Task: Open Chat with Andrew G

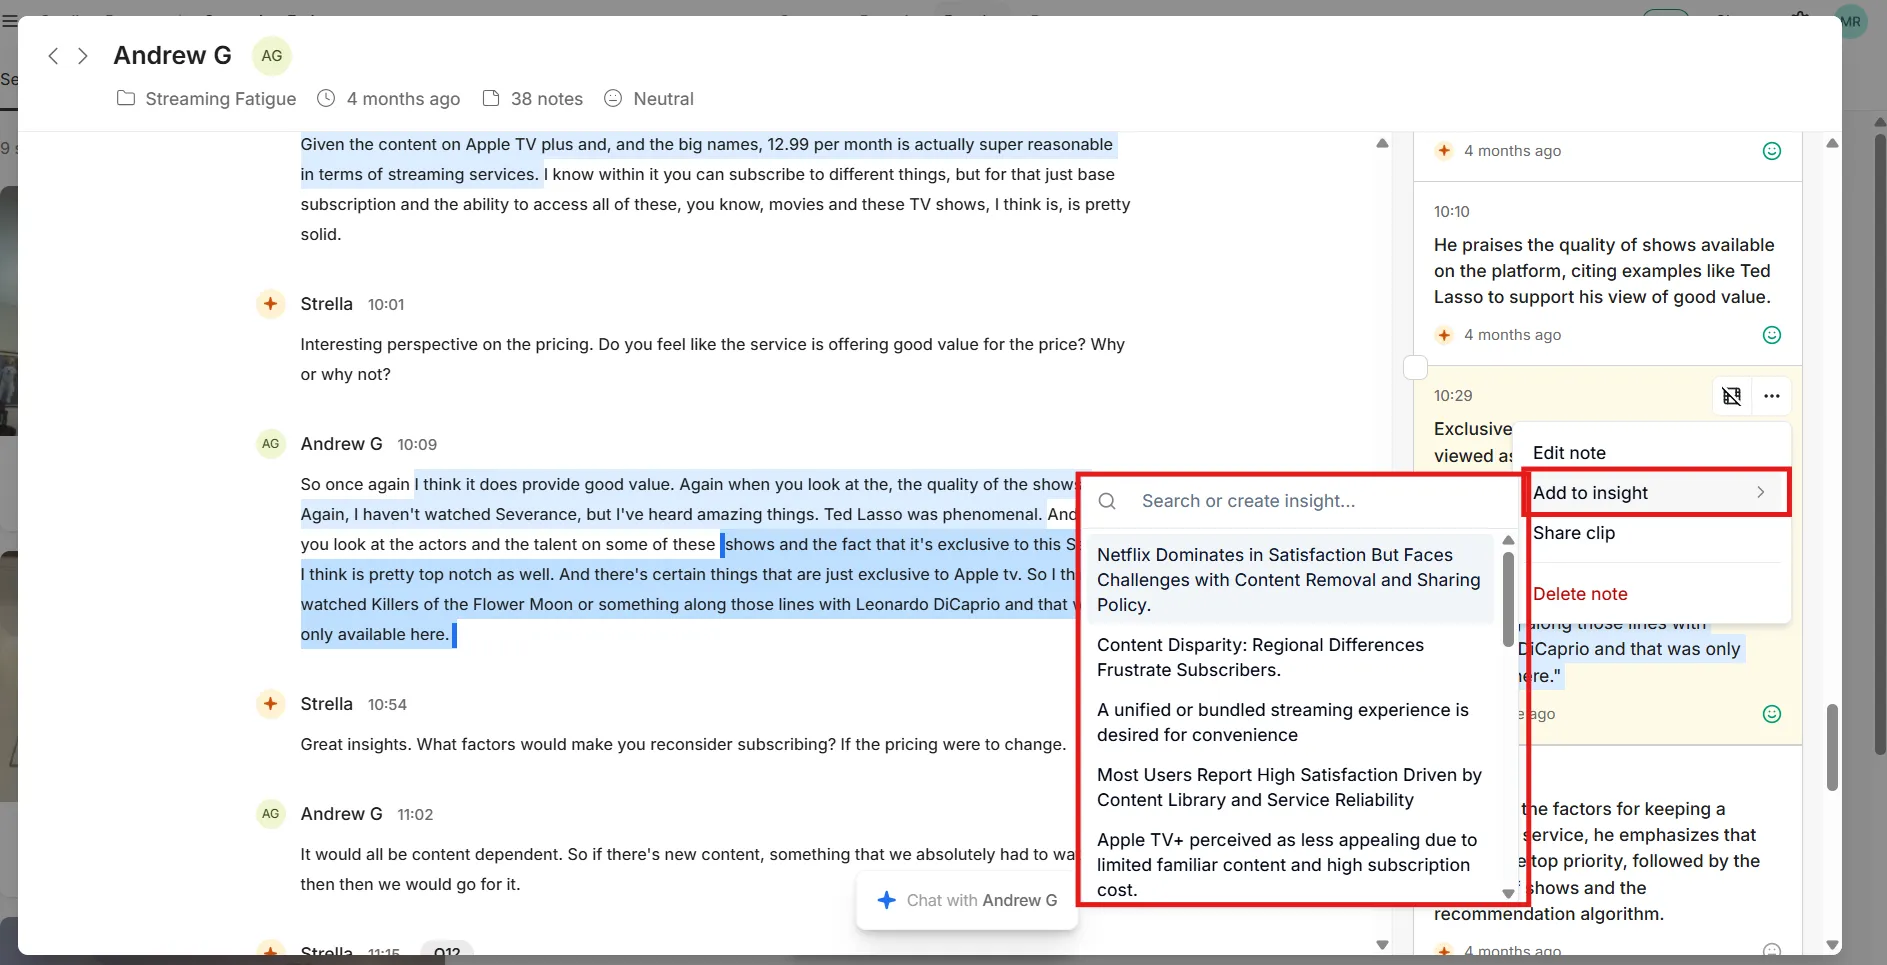Action: pyautogui.click(x=967, y=900)
